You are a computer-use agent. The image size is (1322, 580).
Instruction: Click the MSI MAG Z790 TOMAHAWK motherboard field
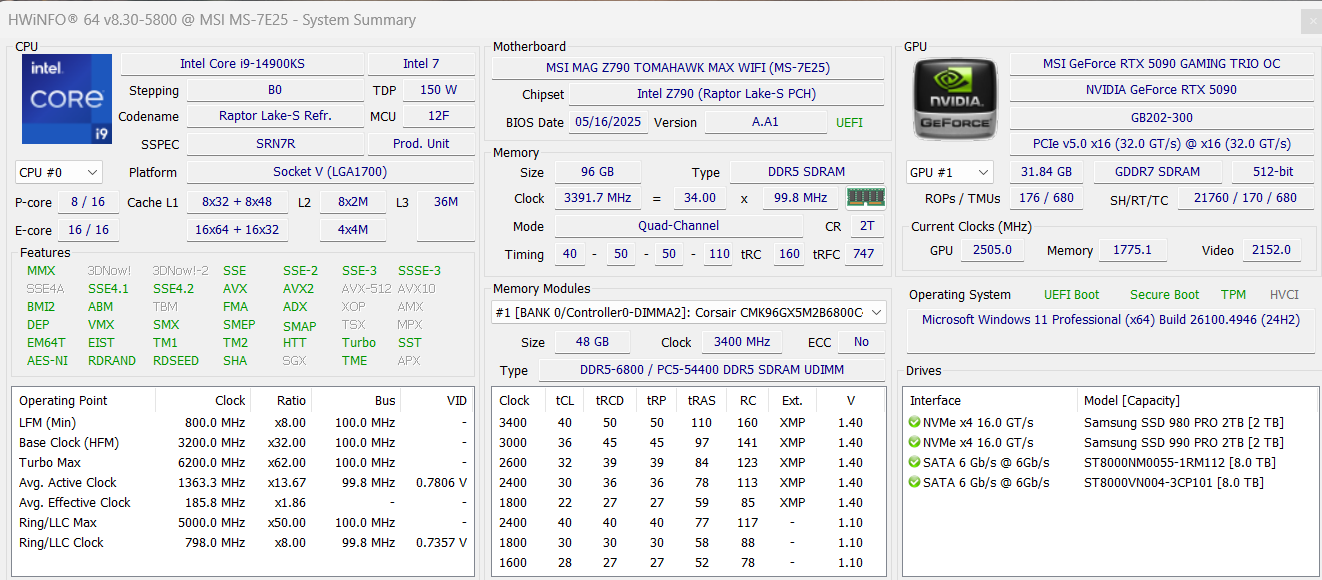click(x=687, y=68)
